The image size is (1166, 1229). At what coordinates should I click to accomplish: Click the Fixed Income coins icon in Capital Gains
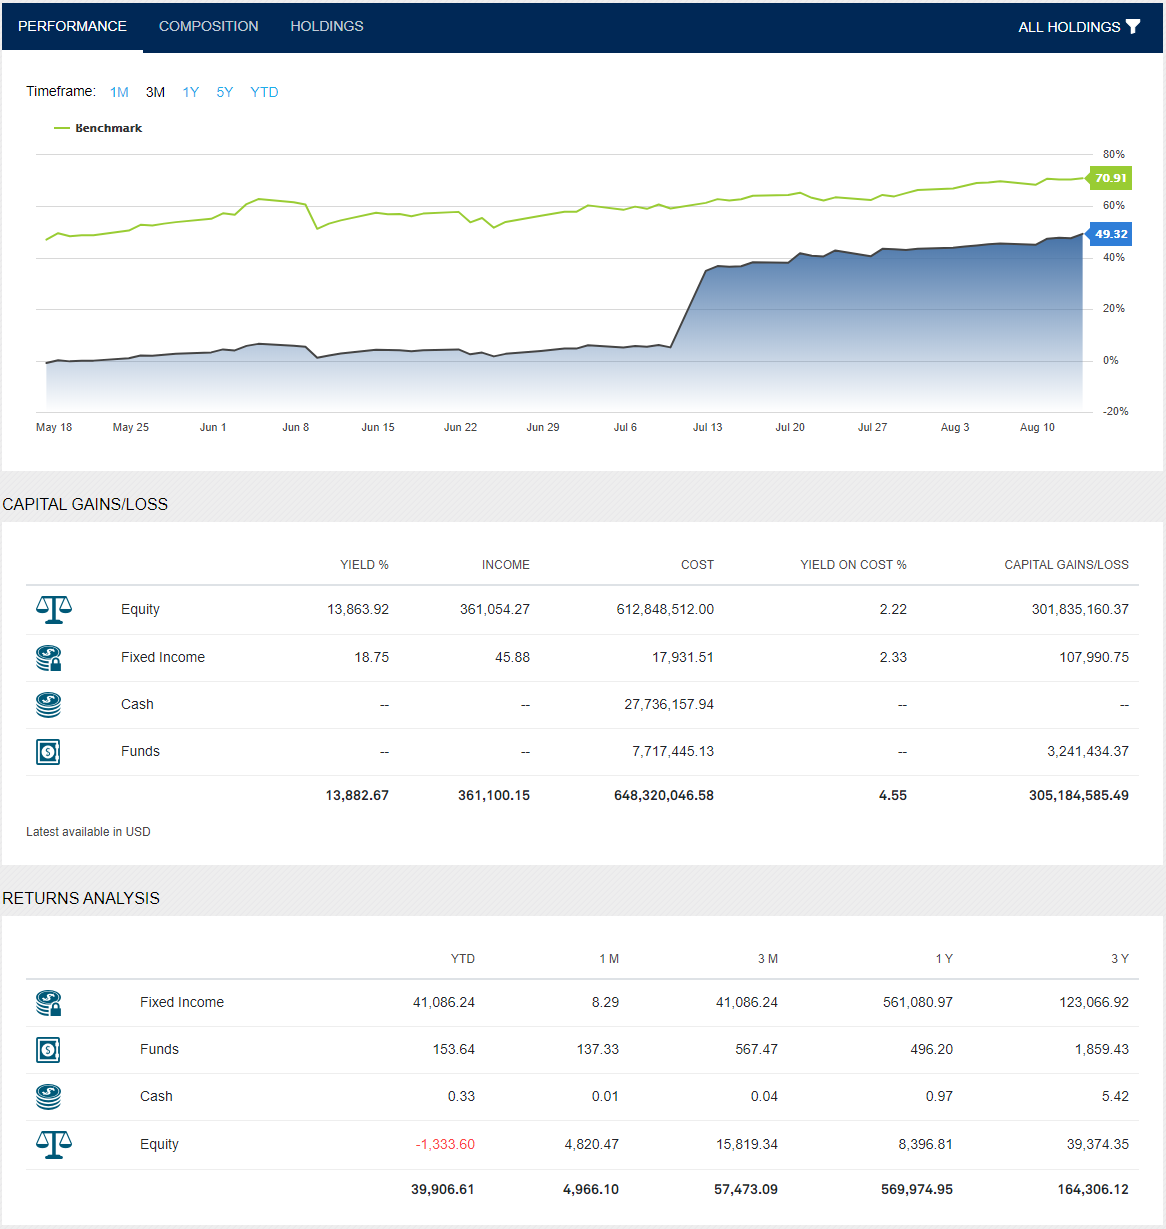[47, 657]
